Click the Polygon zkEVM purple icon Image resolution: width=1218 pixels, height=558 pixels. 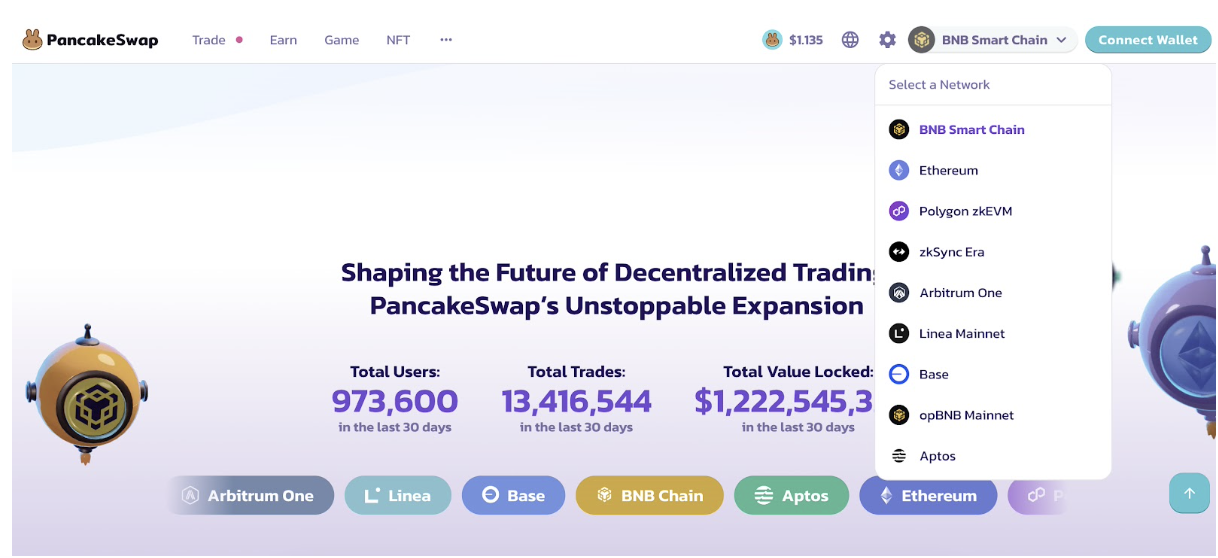coord(899,212)
